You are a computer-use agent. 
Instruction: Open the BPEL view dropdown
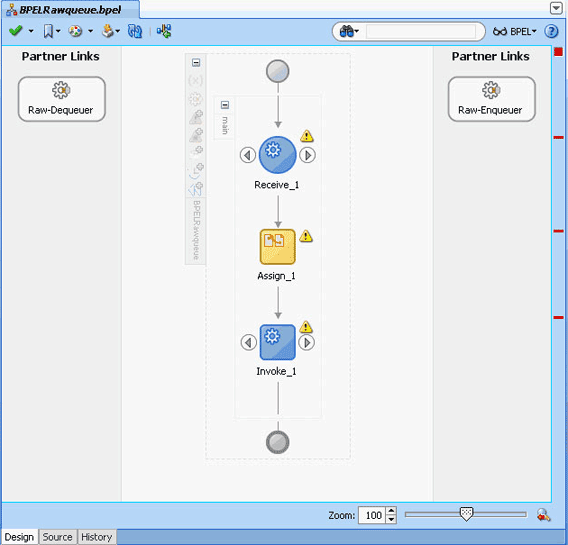pos(514,32)
